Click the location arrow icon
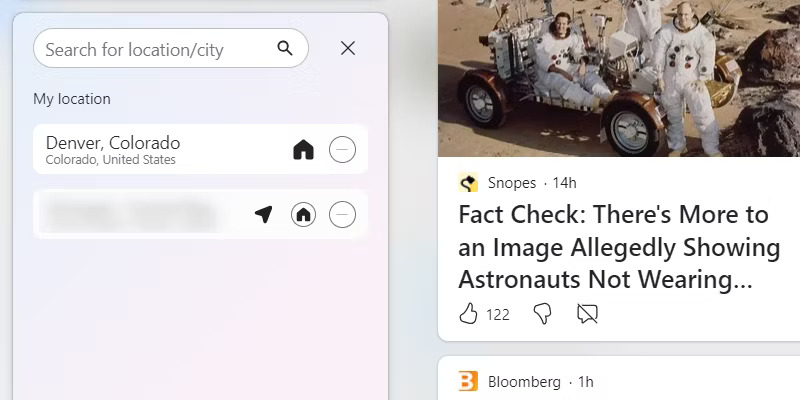800x400 pixels. tap(263, 214)
